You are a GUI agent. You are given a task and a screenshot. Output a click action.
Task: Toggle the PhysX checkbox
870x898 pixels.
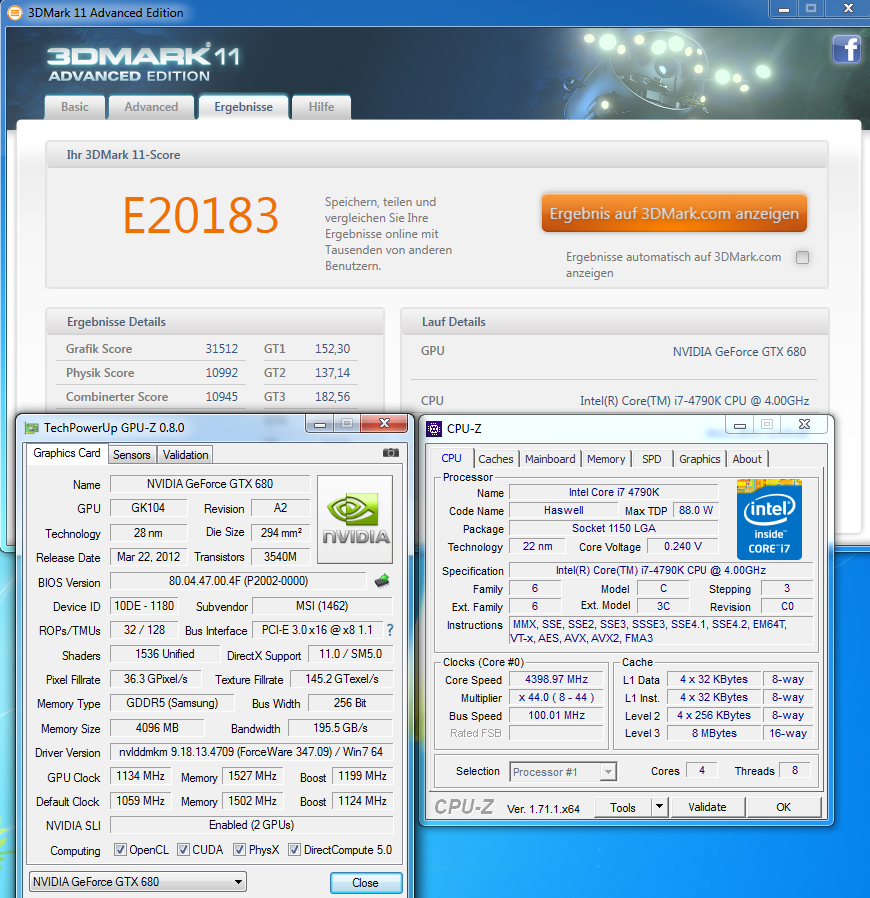240,850
